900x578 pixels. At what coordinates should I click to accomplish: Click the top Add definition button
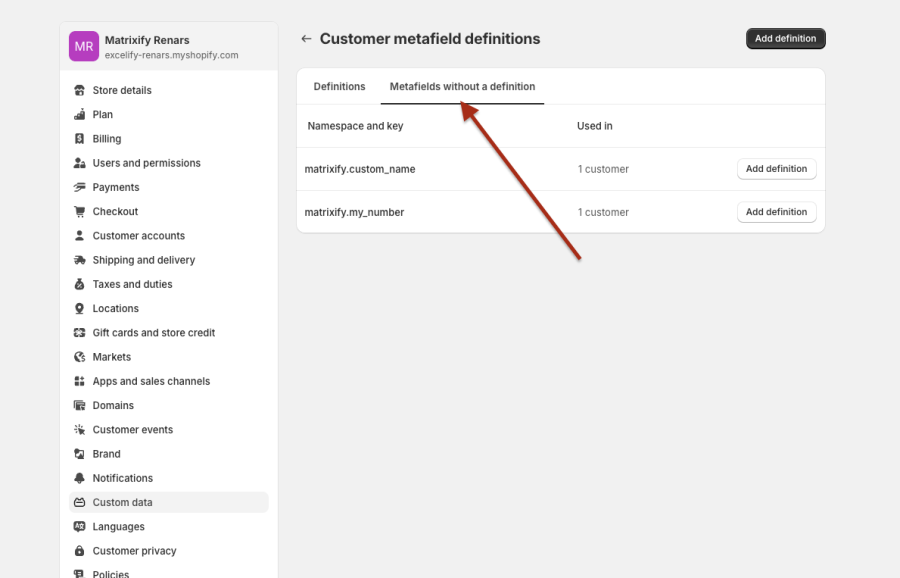[x=785, y=38]
